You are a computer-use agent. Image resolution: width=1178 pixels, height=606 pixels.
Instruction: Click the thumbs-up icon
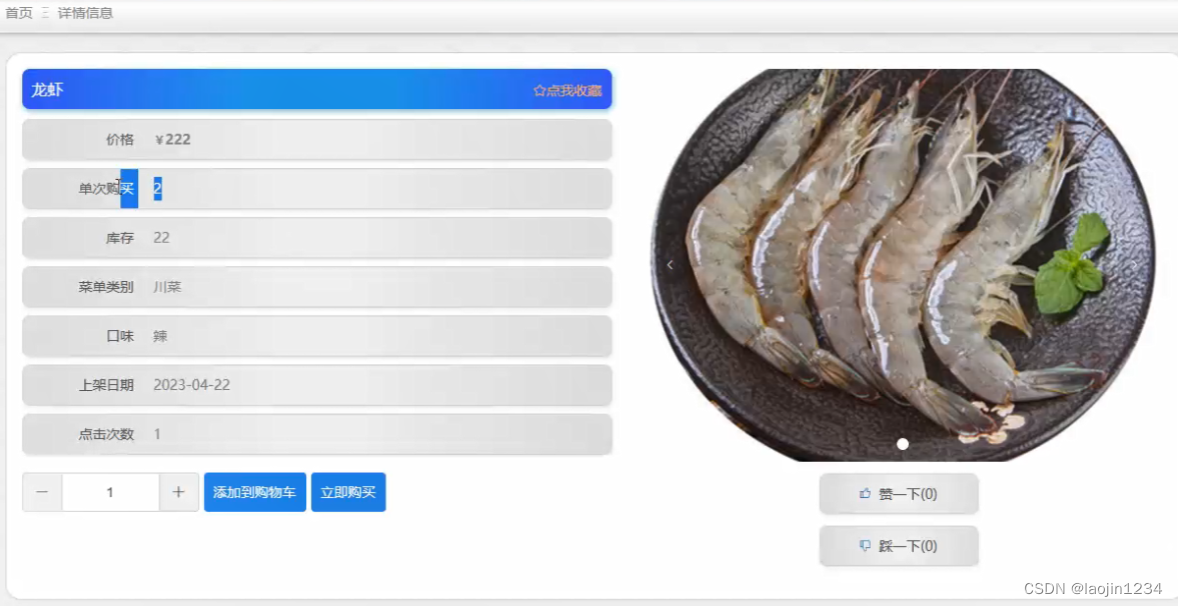click(864, 494)
